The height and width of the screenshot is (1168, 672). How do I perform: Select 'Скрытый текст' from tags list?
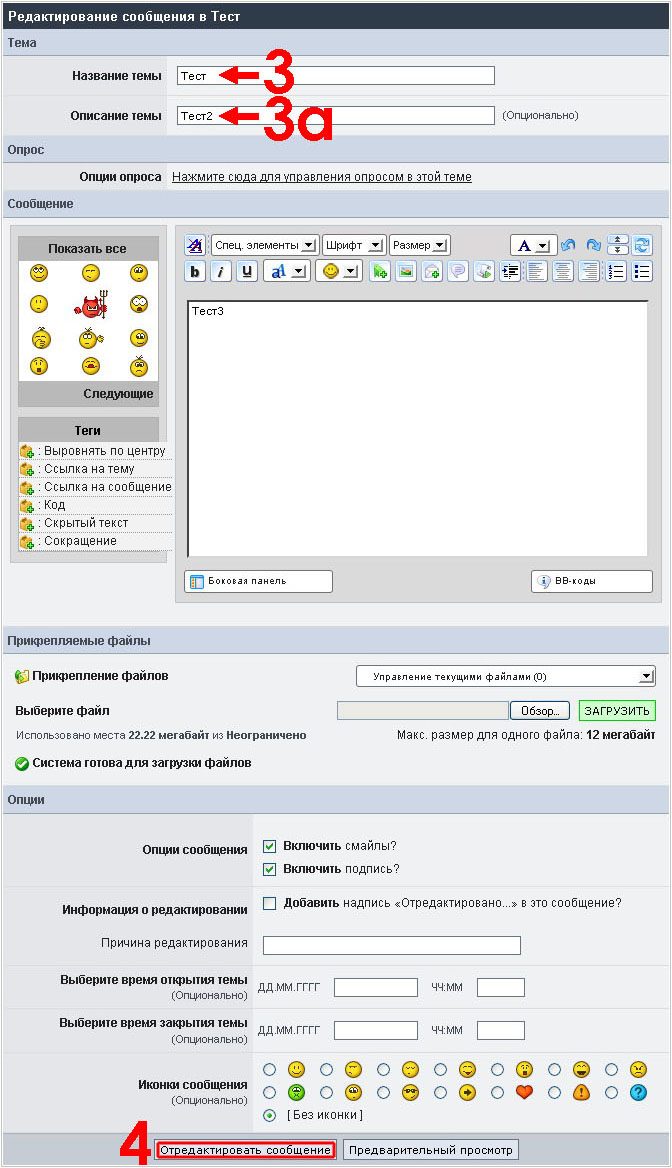tap(85, 523)
